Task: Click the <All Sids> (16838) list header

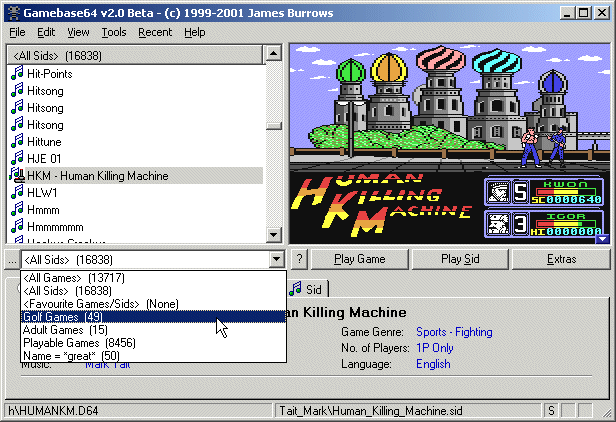Action: 134,55
